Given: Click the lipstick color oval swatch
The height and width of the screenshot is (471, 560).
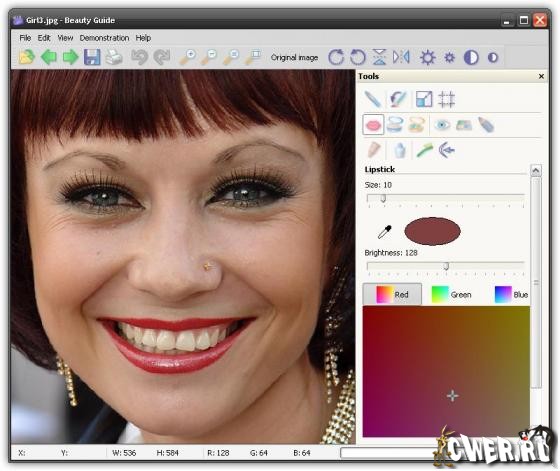Looking at the screenshot, I should [432, 231].
